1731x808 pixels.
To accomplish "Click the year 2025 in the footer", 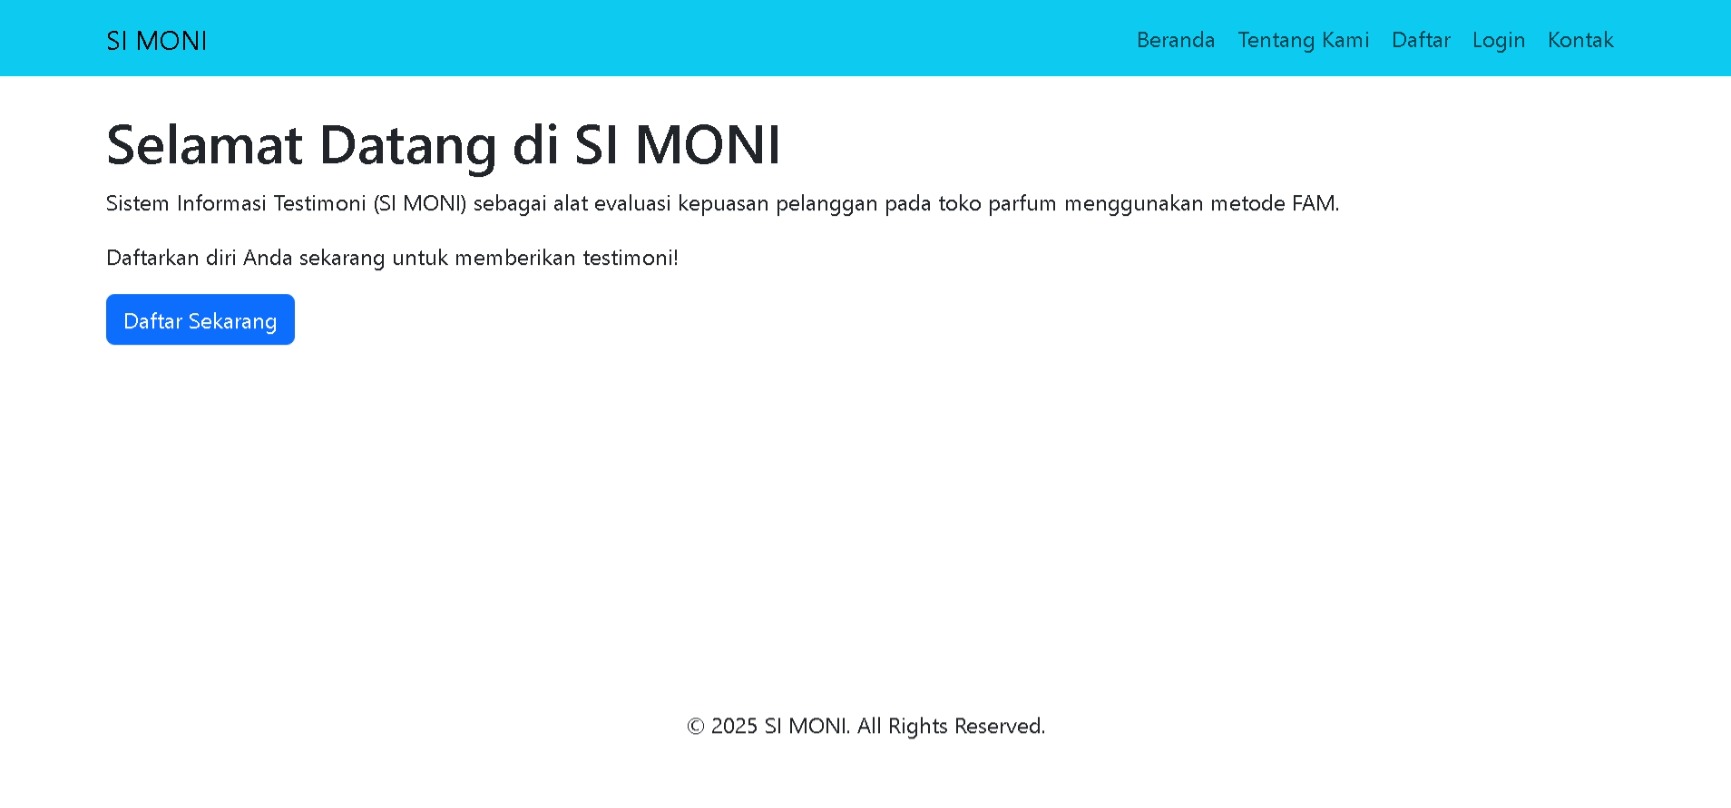I will [734, 726].
